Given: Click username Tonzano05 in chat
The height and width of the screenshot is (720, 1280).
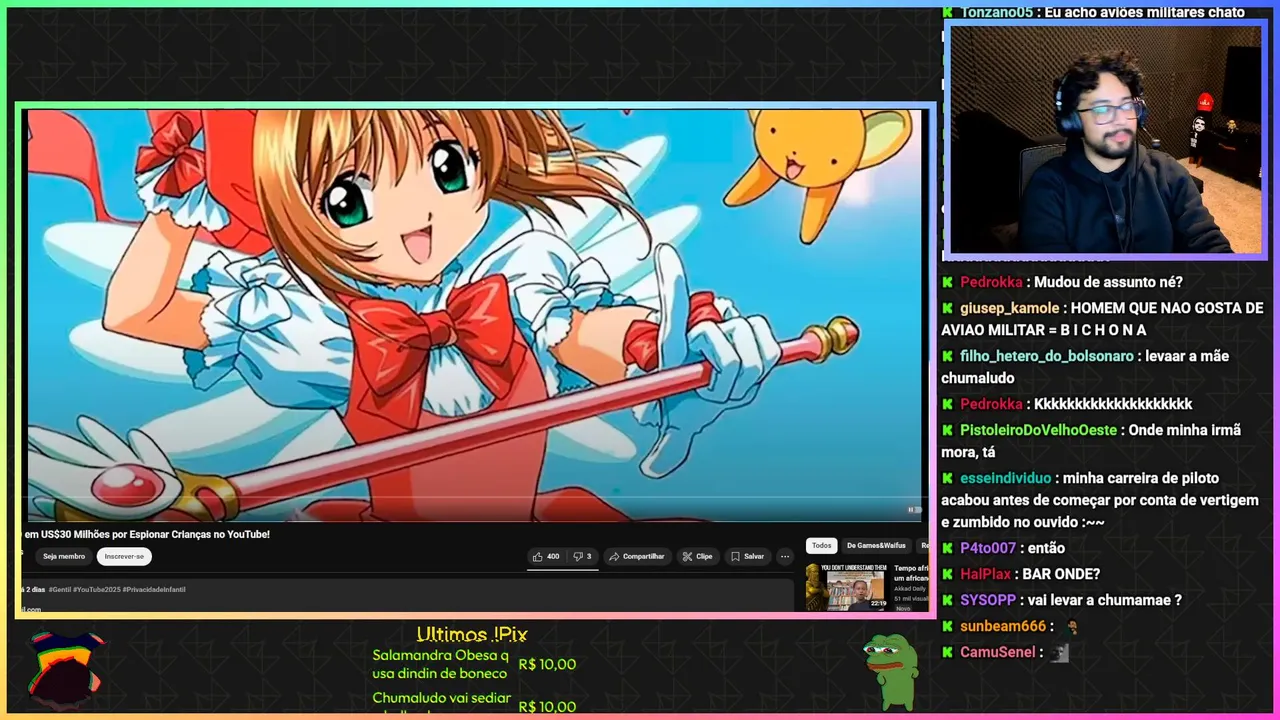Looking at the screenshot, I should [x=996, y=12].
